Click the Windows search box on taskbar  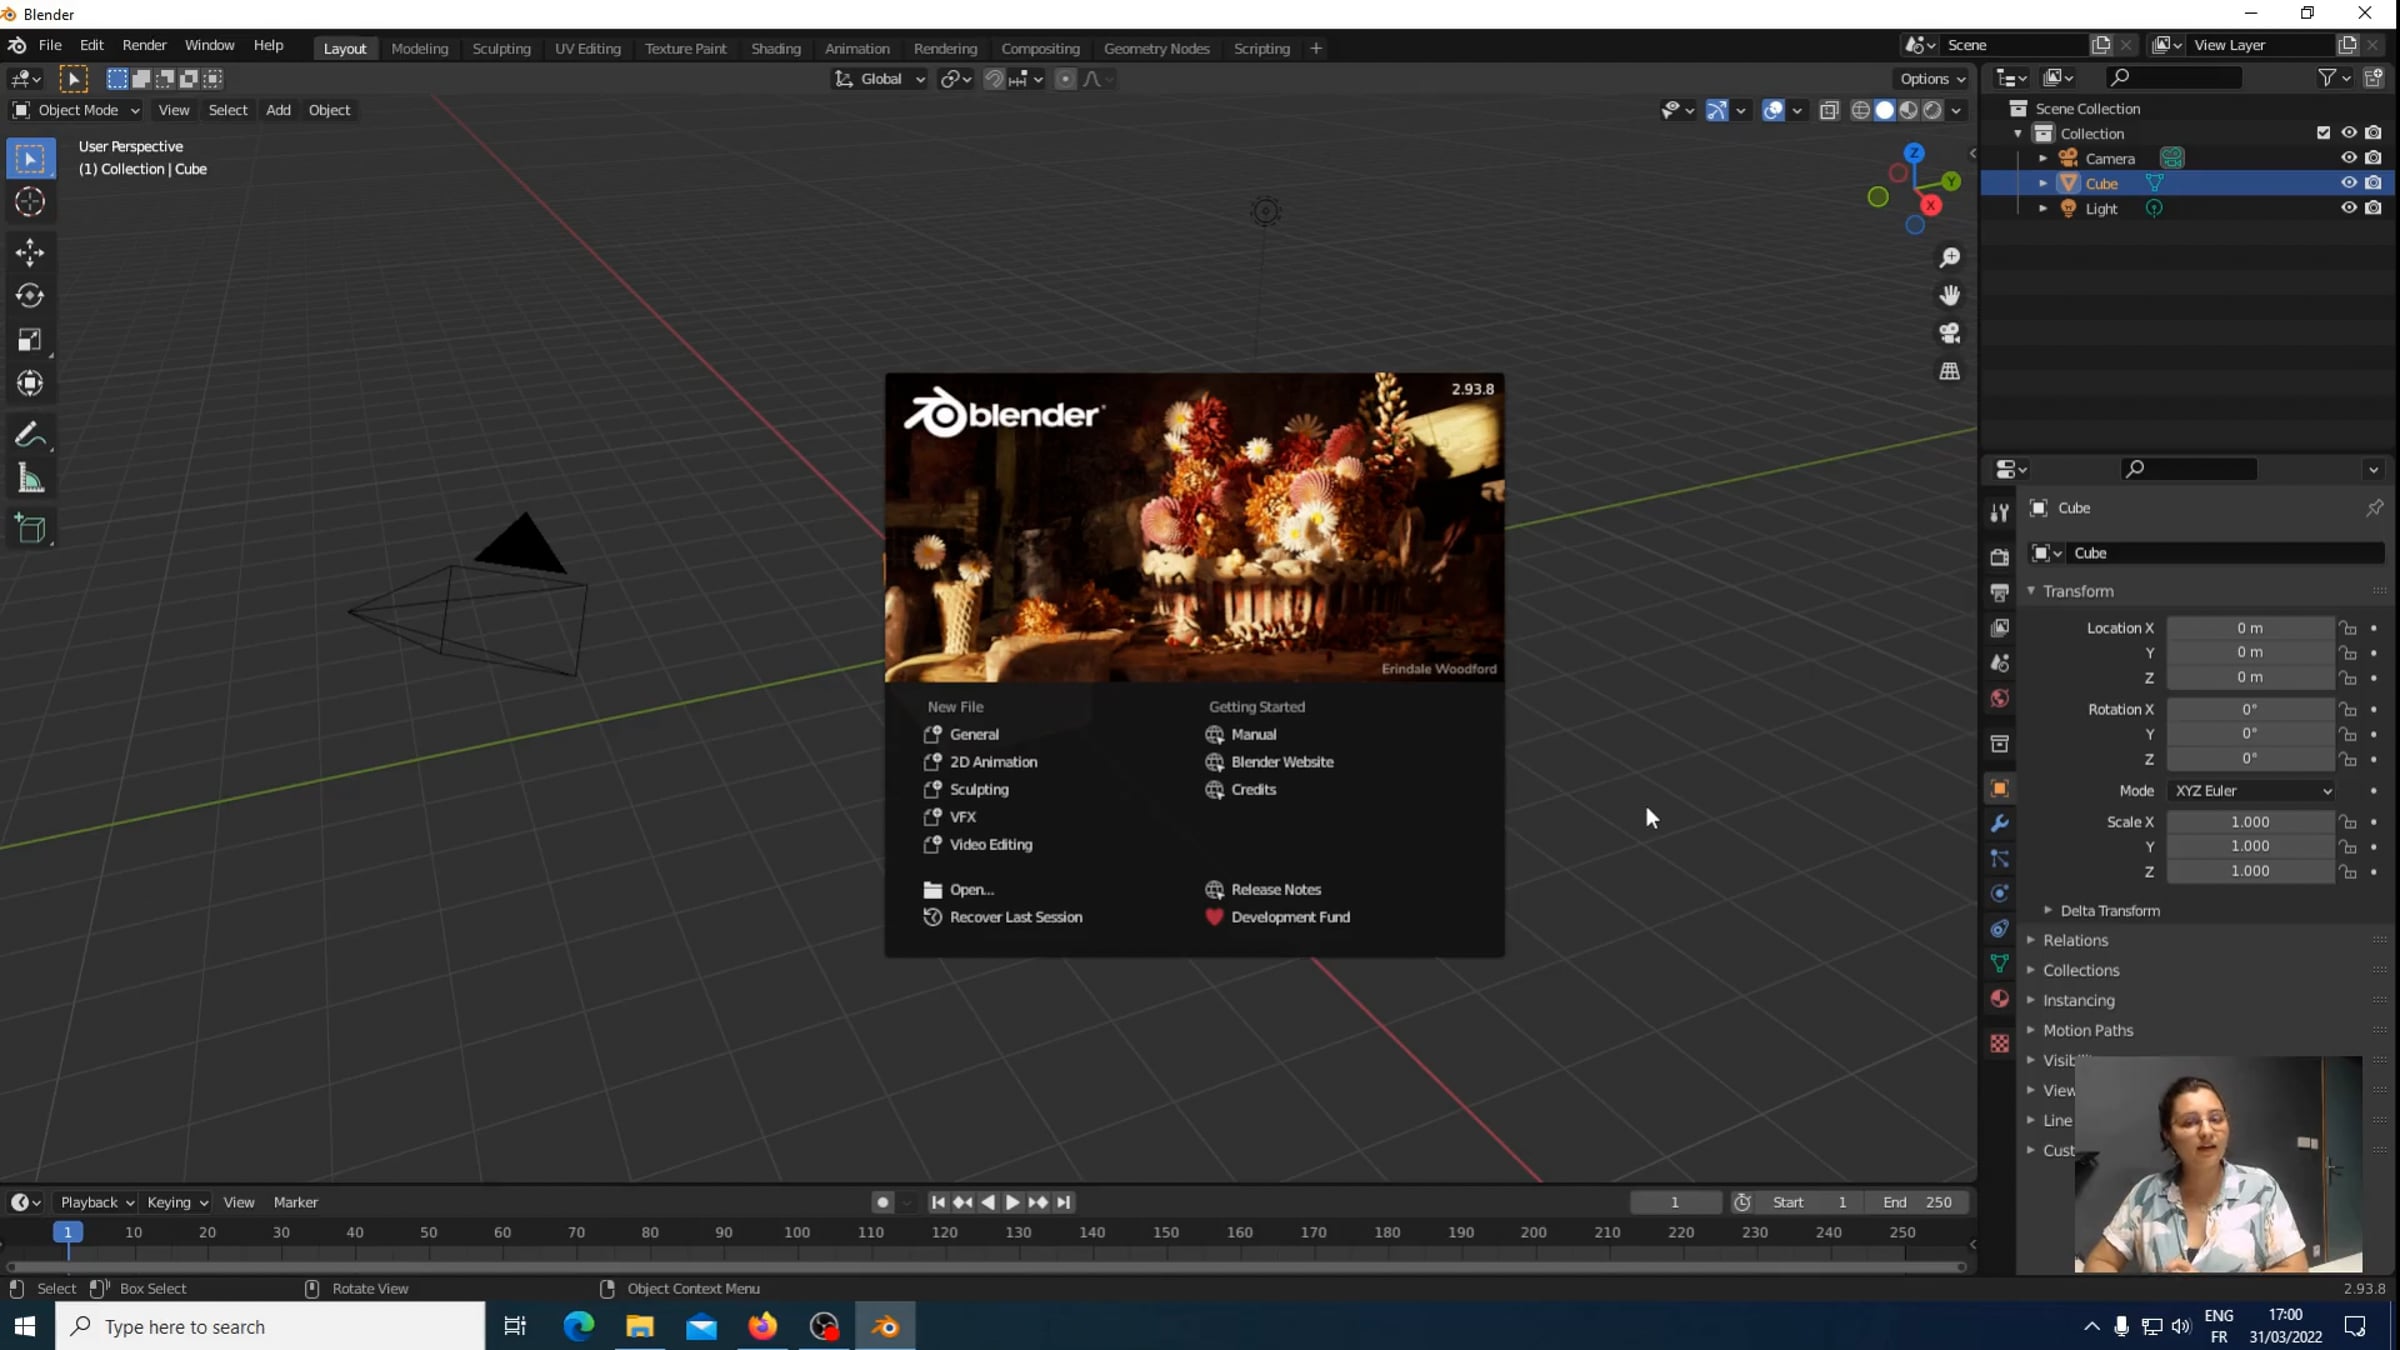(270, 1326)
